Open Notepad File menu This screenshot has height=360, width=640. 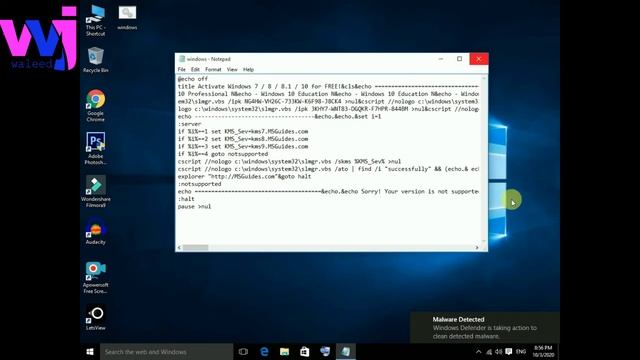tap(182, 69)
